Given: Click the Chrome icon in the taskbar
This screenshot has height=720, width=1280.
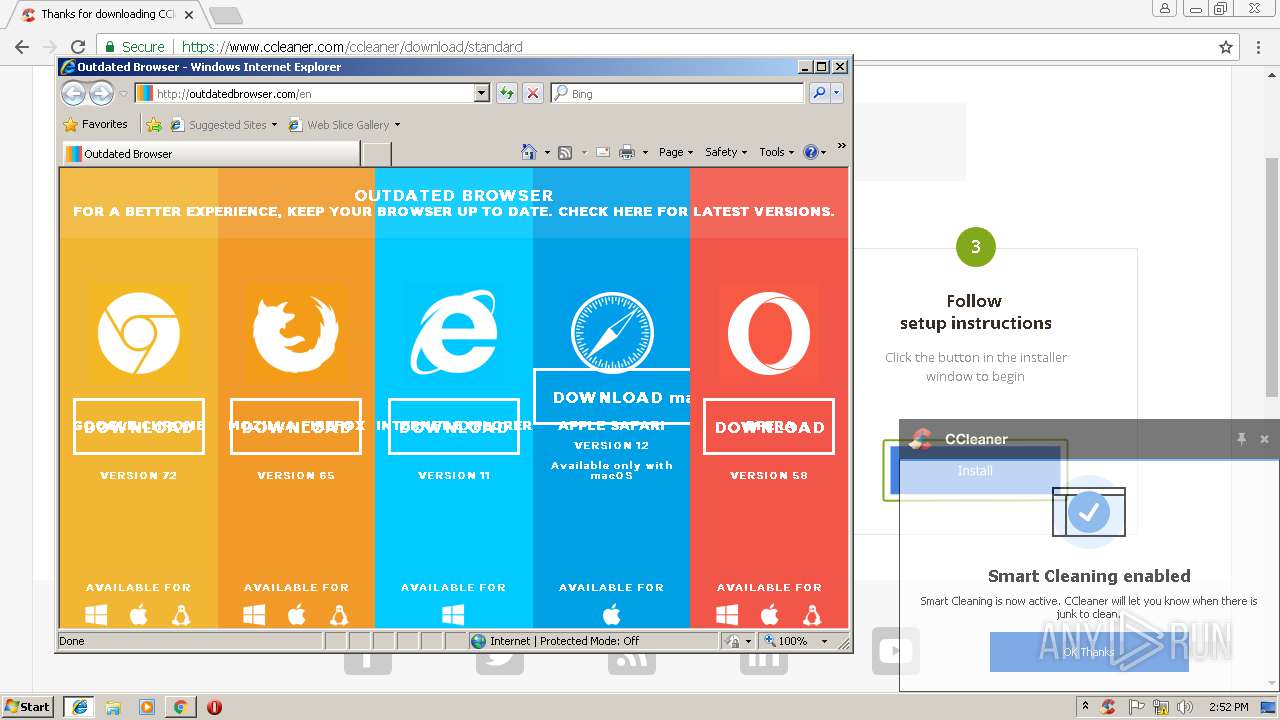Looking at the screenshot, I should point(180,707).
